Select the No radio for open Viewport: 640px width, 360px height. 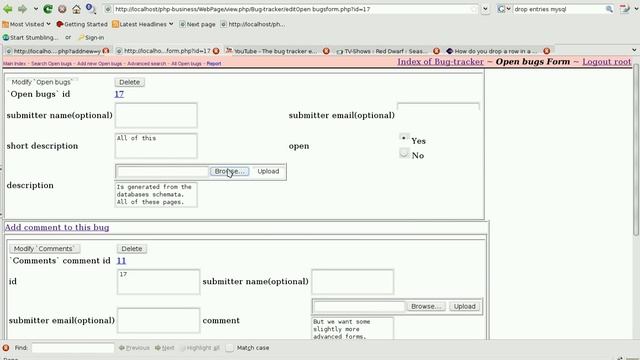pyautogui.click(x=404, y=153)
